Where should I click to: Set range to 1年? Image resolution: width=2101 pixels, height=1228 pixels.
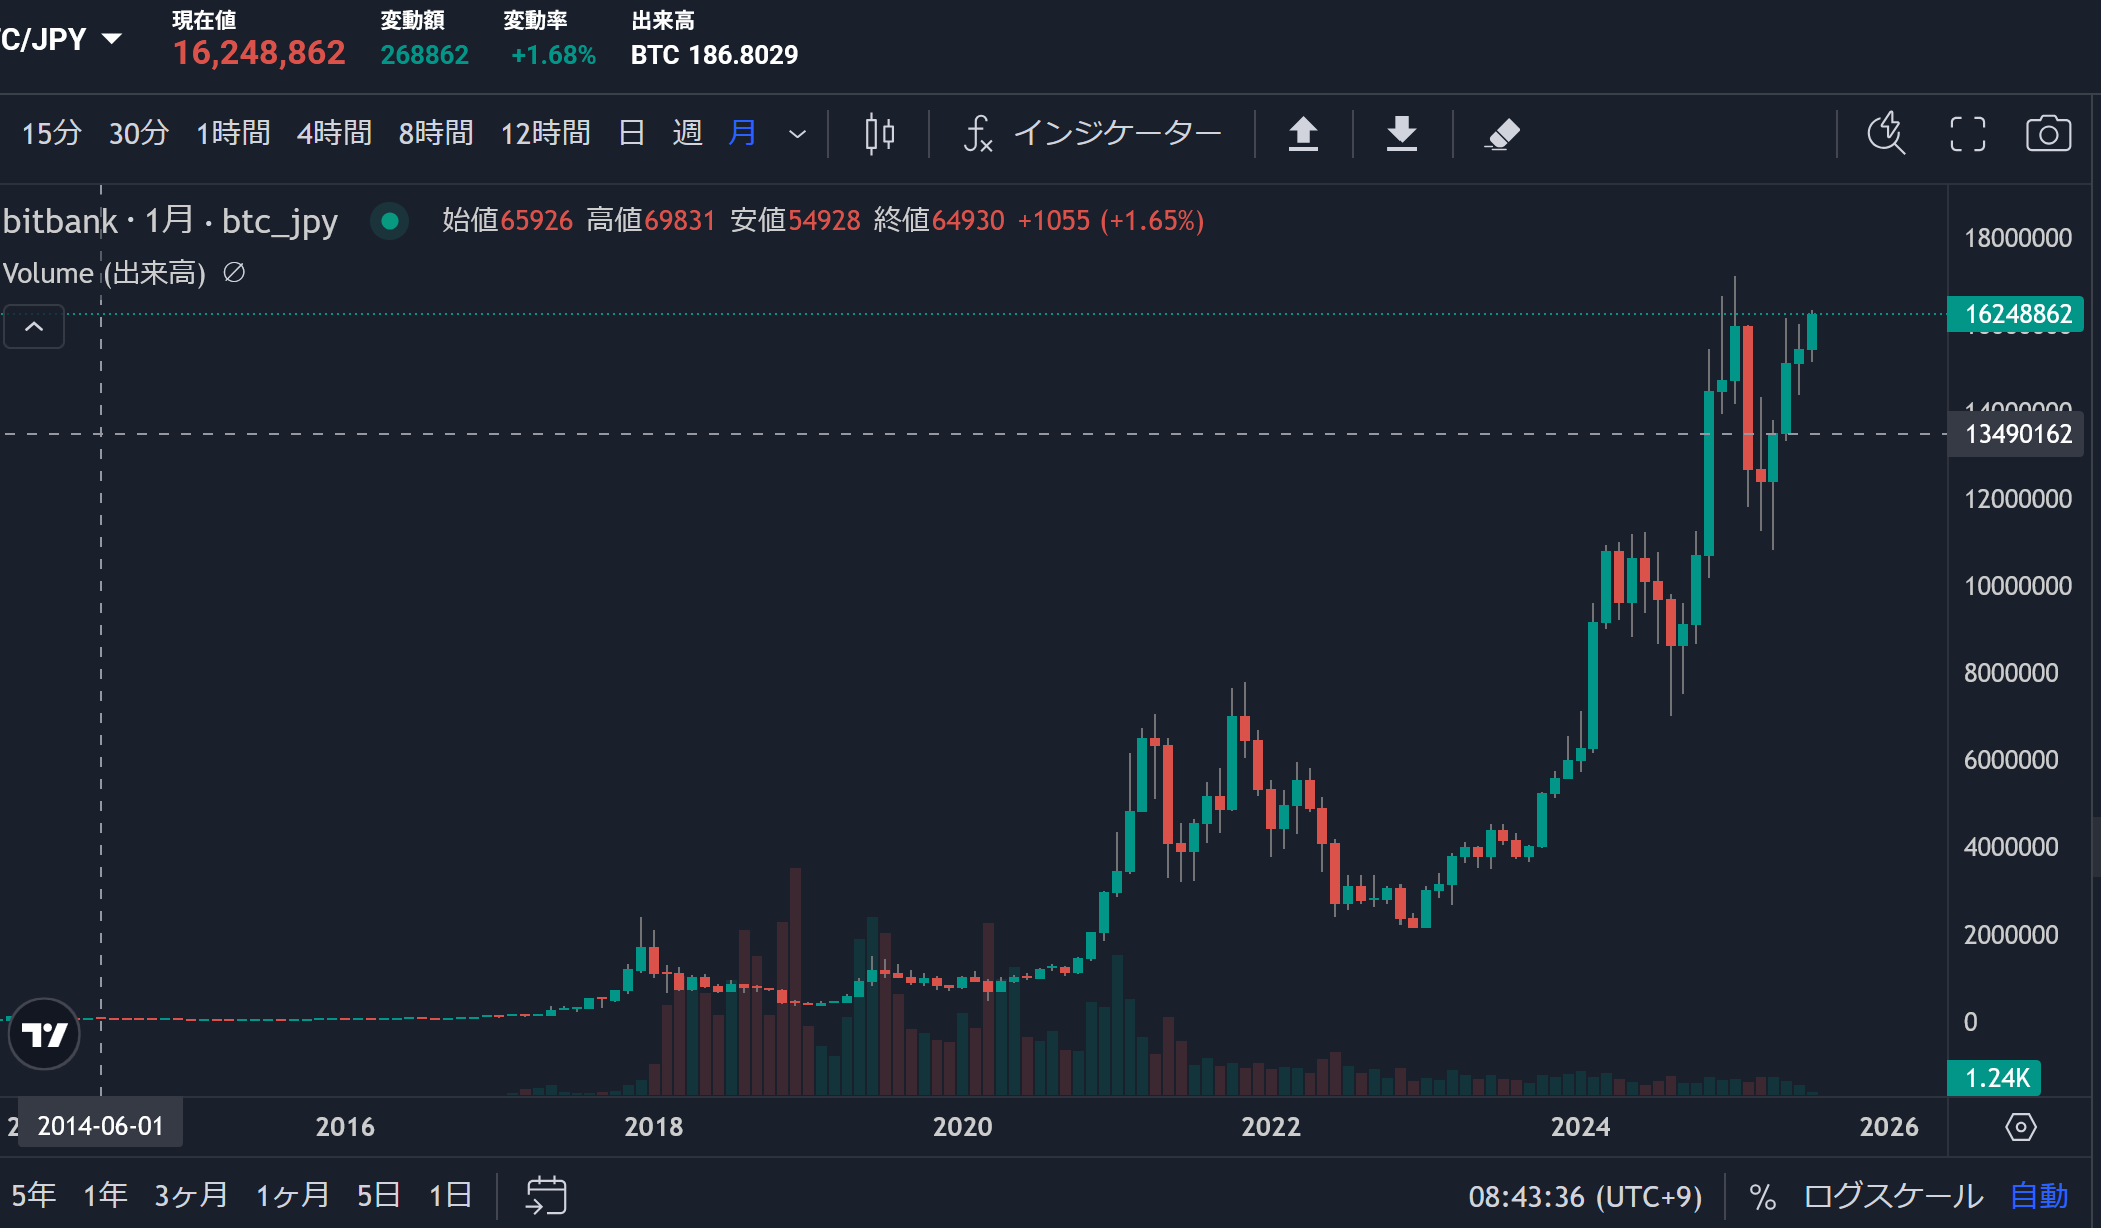[x=105, y=1195]
